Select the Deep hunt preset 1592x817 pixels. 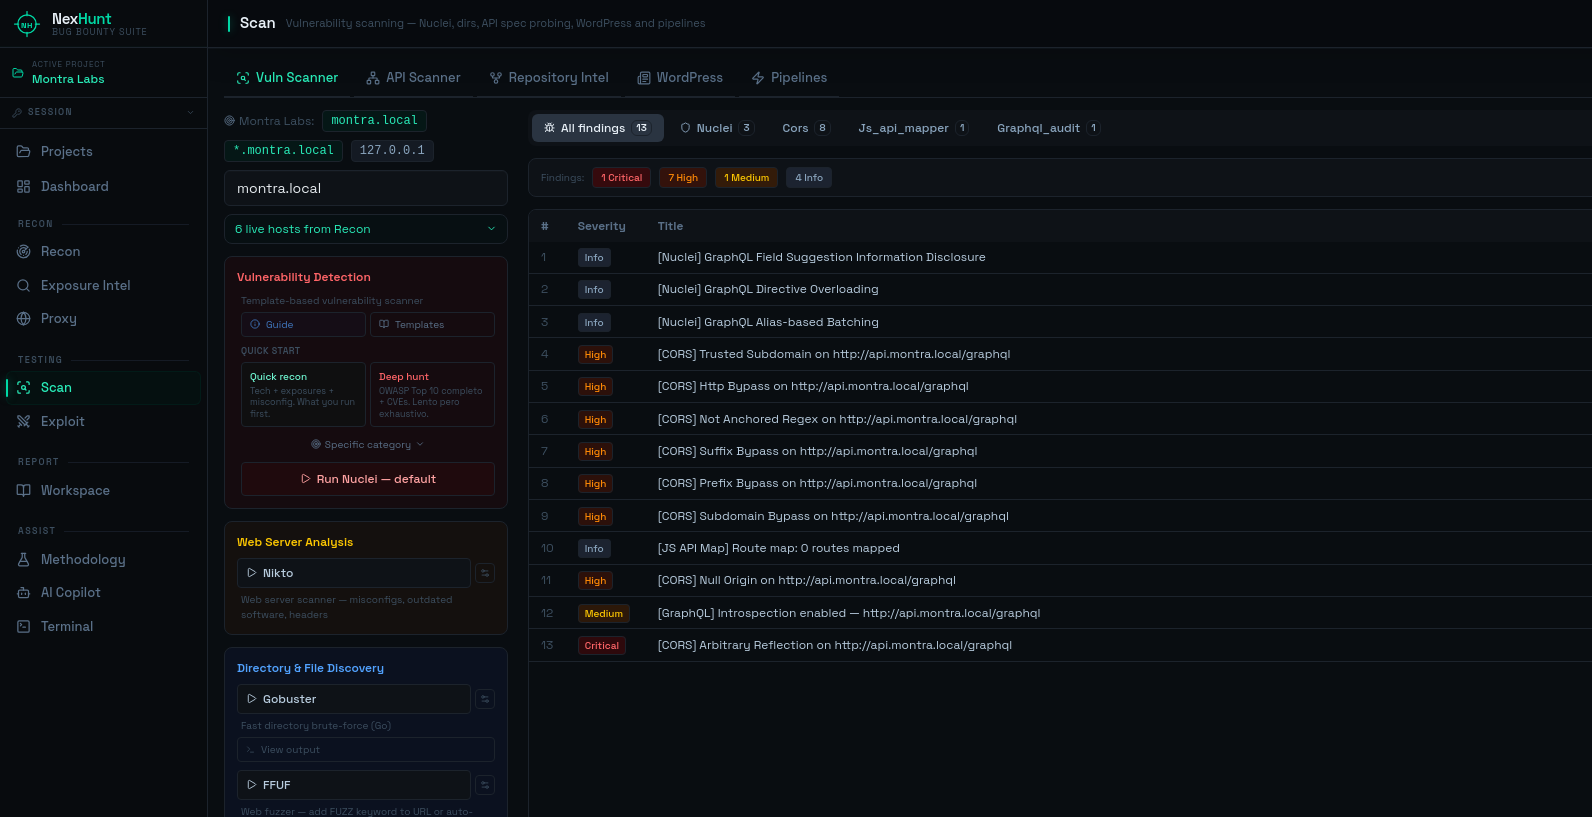click(x=432, y=395)
